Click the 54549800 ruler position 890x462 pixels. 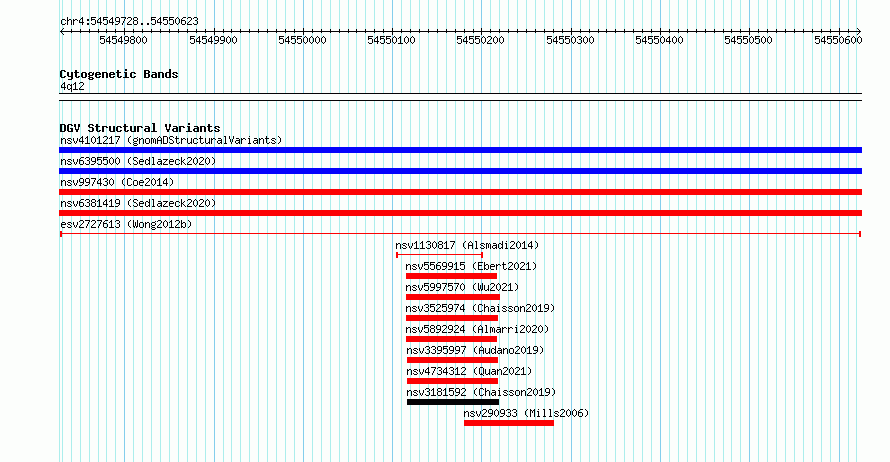pos(123,40)
